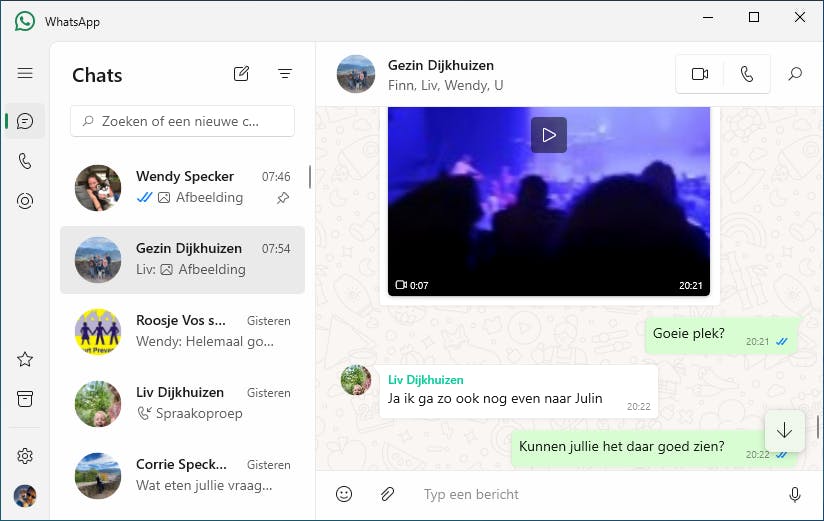Click the chat list scrollbar
The height and width of the screenshot is (521, 824).
[x=310, y=177]
